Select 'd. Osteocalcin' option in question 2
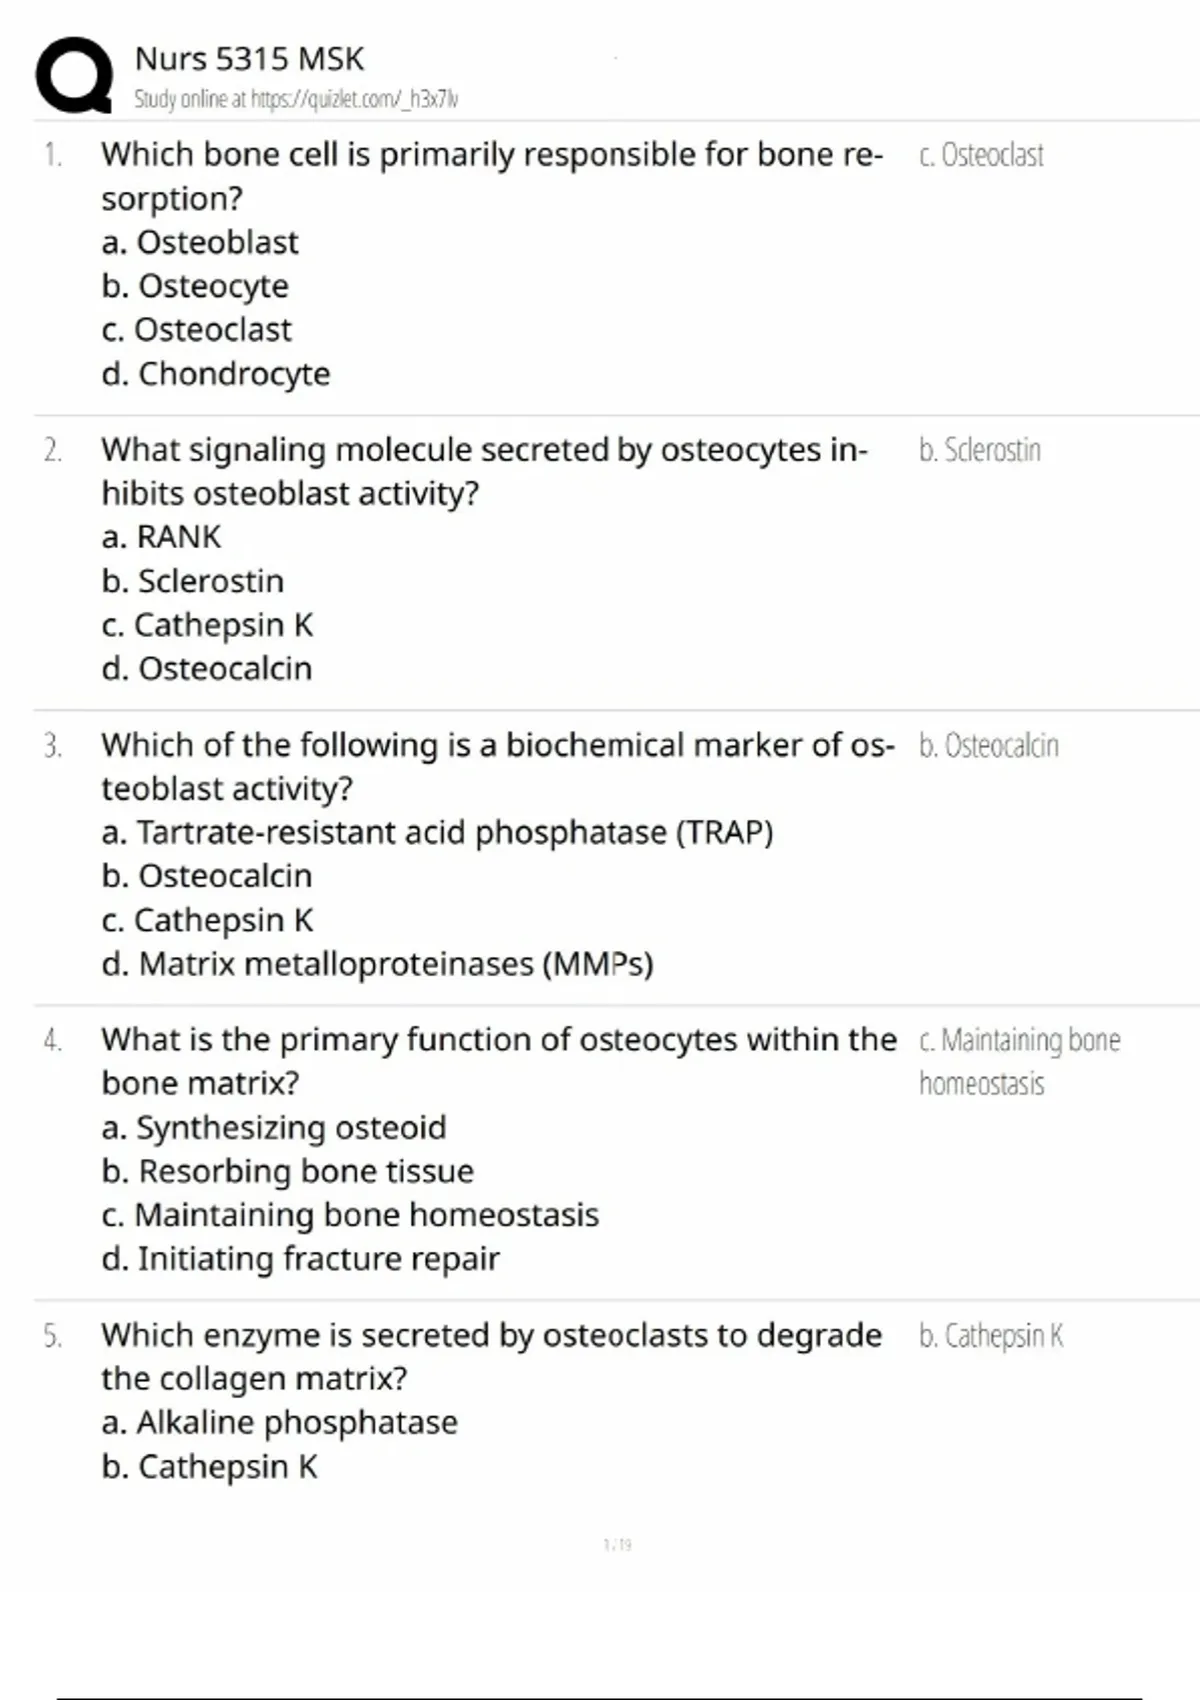The image size is (1200, 1700). [206, 668]
